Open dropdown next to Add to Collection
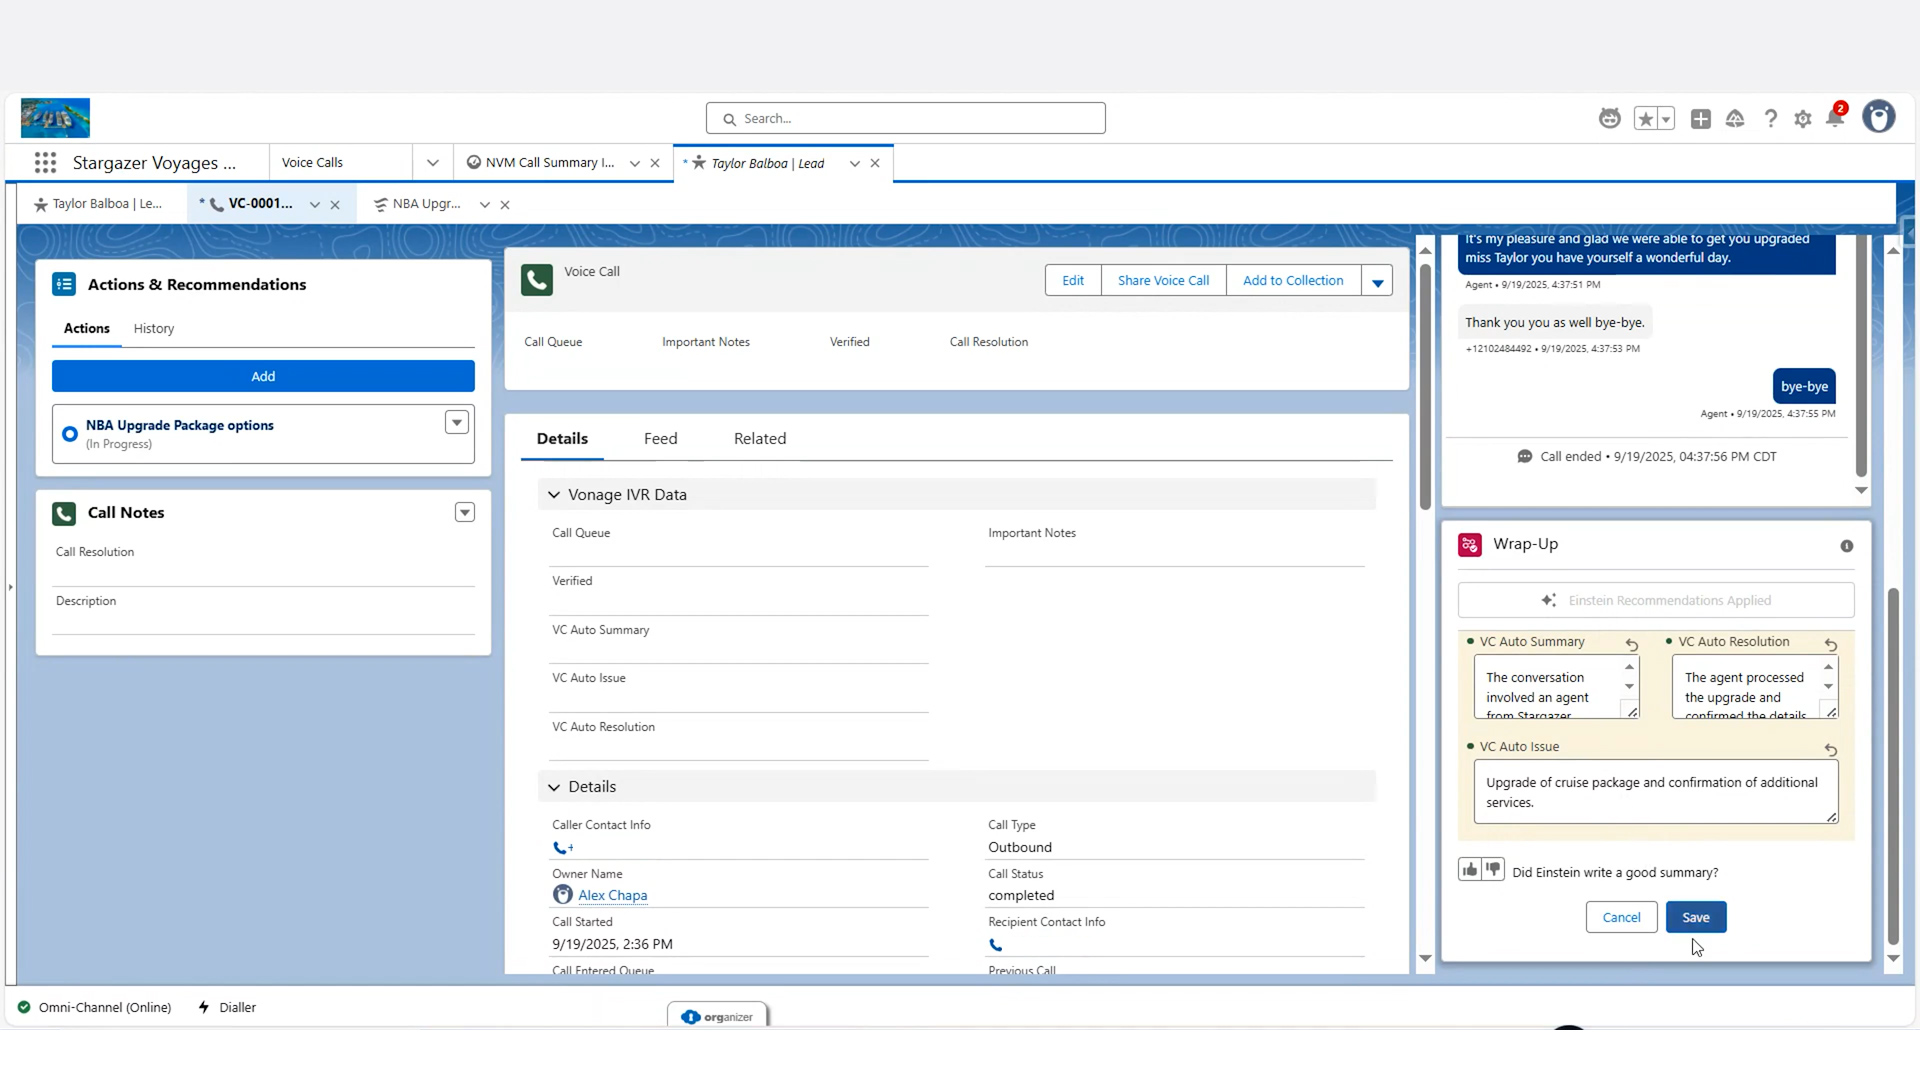 (1377, 282)
